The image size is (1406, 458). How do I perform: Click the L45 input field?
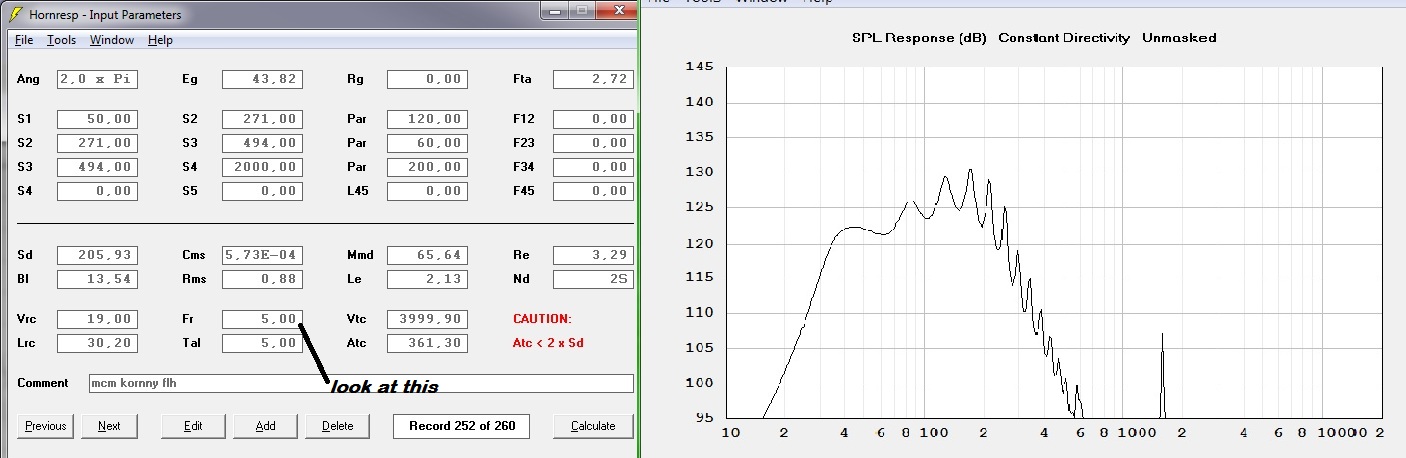click(427, 191)
